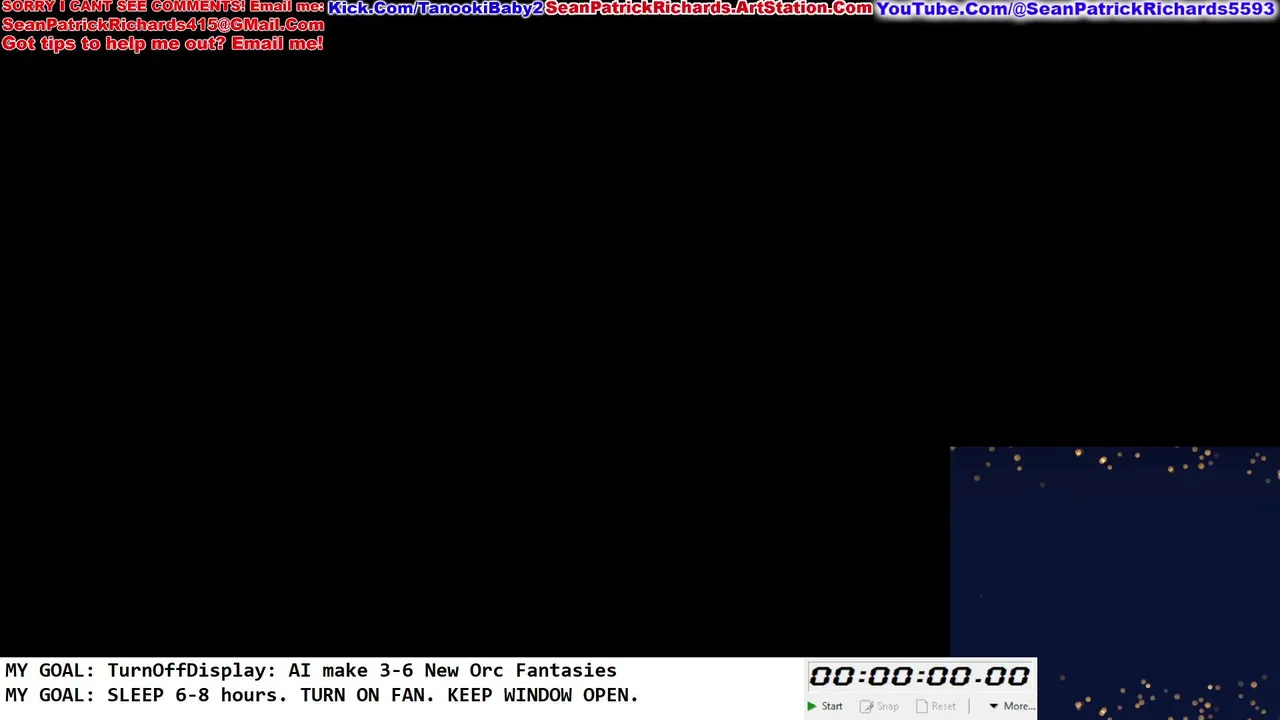Click YouTube.Com/@SeanPatrickRichards5593 text
Viewport: 1280px width, 720px height.
pos(1076,9)
